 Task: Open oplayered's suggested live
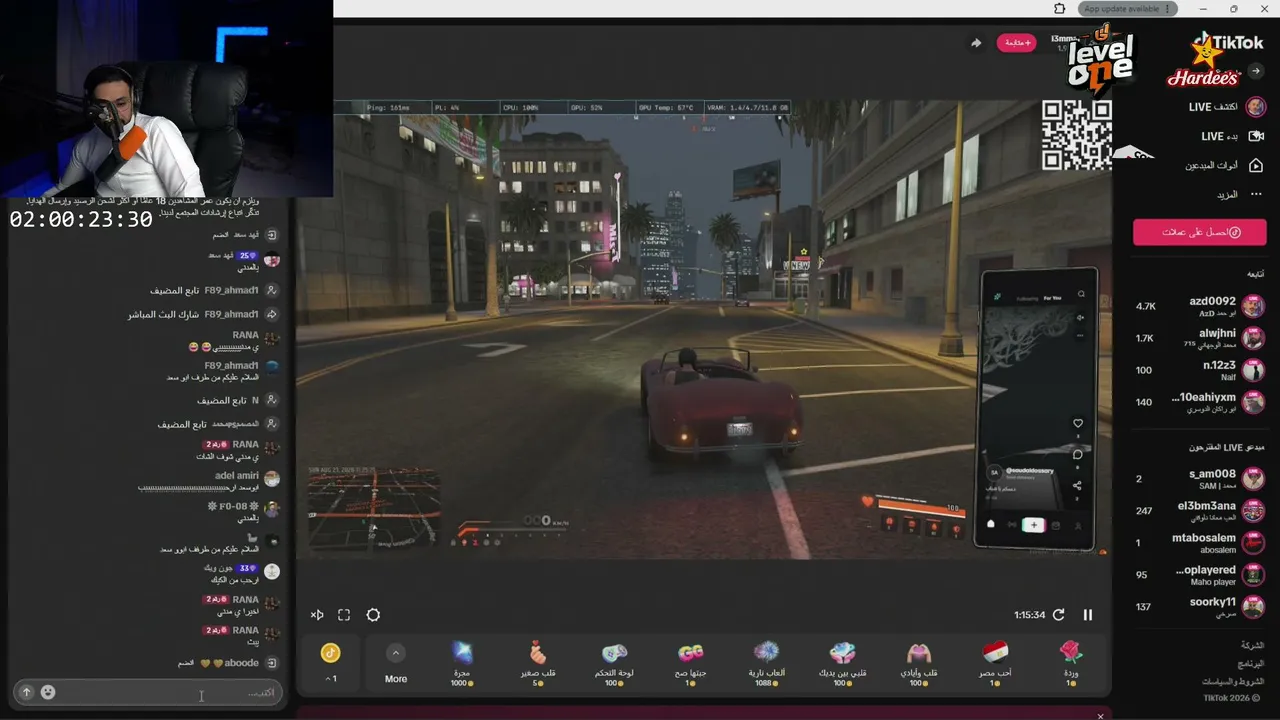(x=1200, y=575)
